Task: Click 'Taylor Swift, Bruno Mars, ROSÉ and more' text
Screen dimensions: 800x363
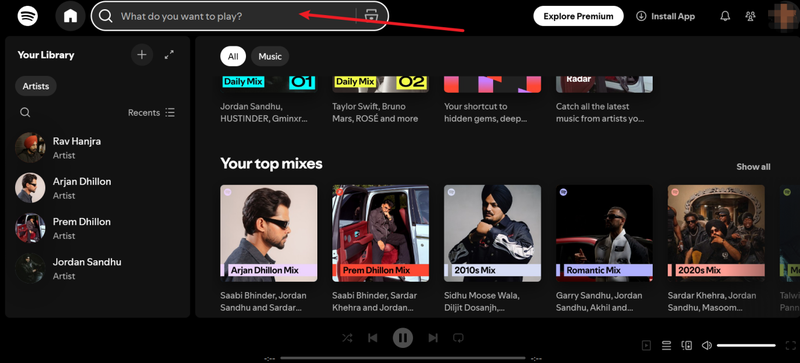Action: 375,112
